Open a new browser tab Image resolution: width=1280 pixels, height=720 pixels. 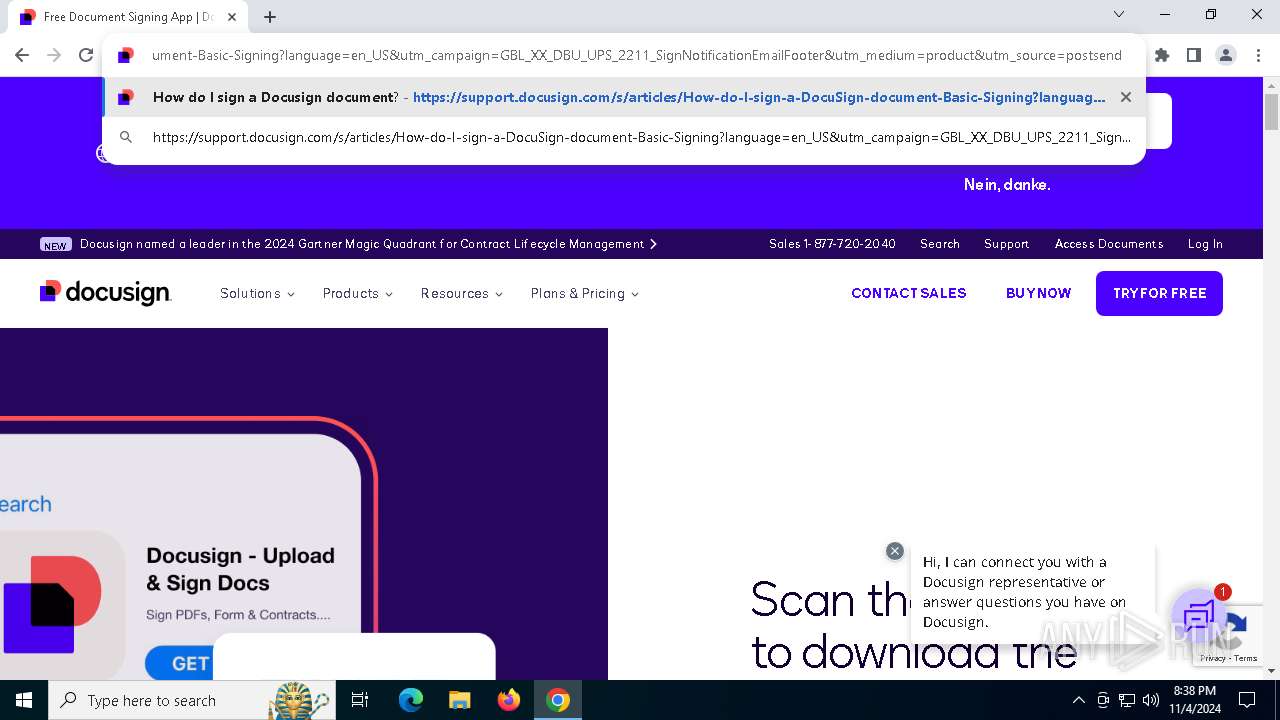[x=270, y=17]
